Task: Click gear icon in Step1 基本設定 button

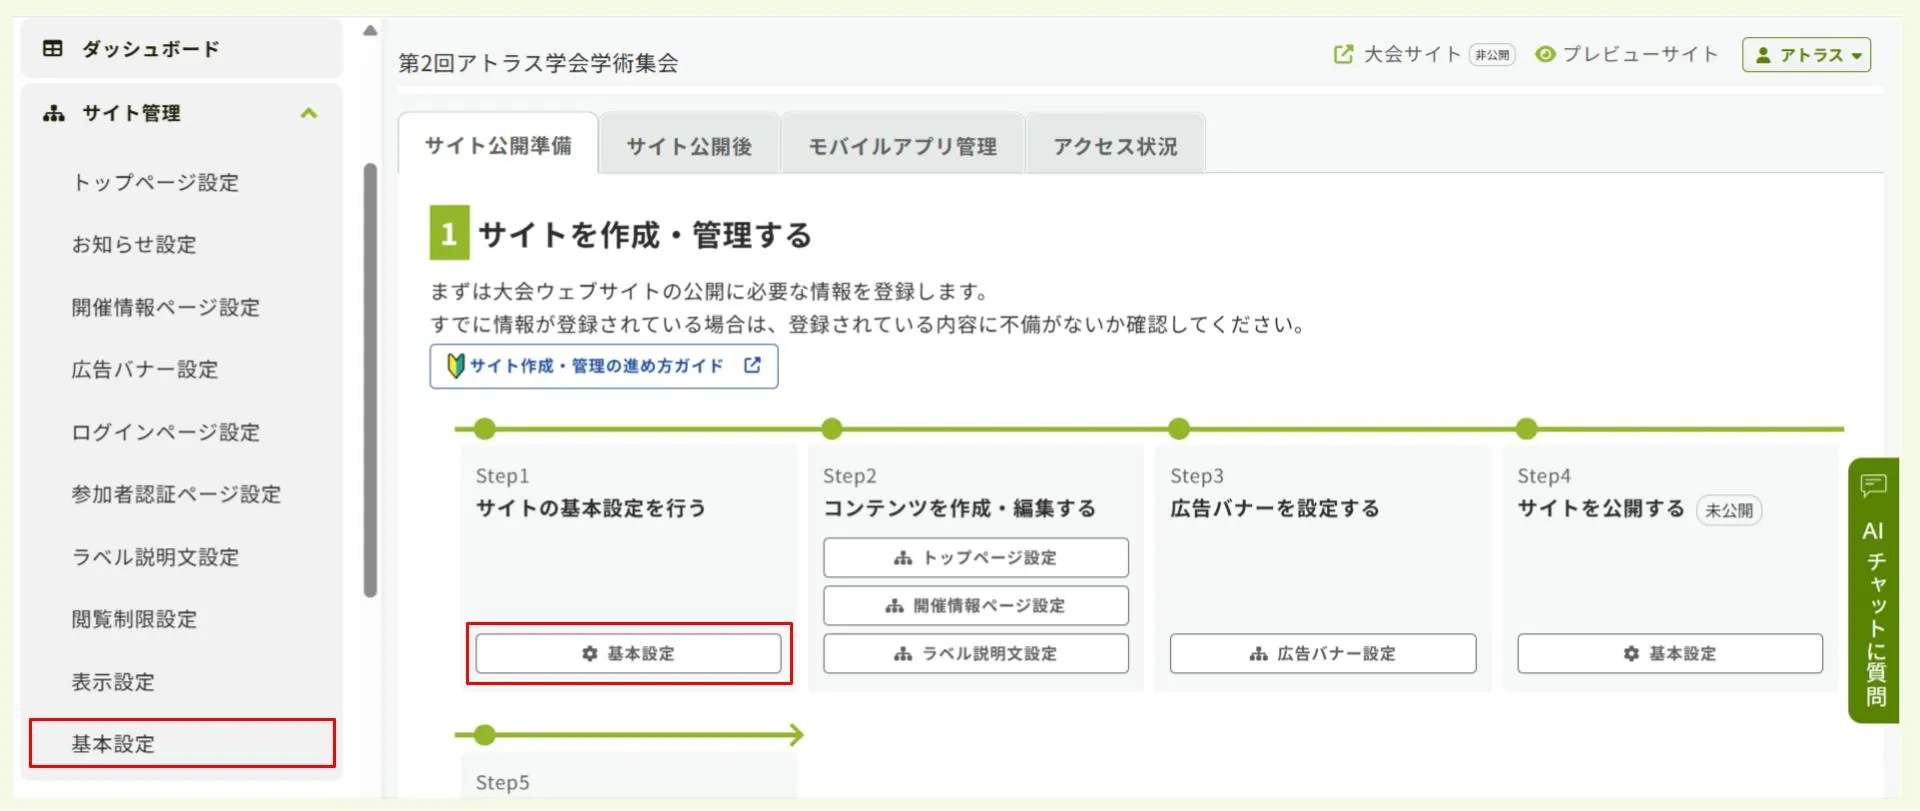Action: coord(590,653)
